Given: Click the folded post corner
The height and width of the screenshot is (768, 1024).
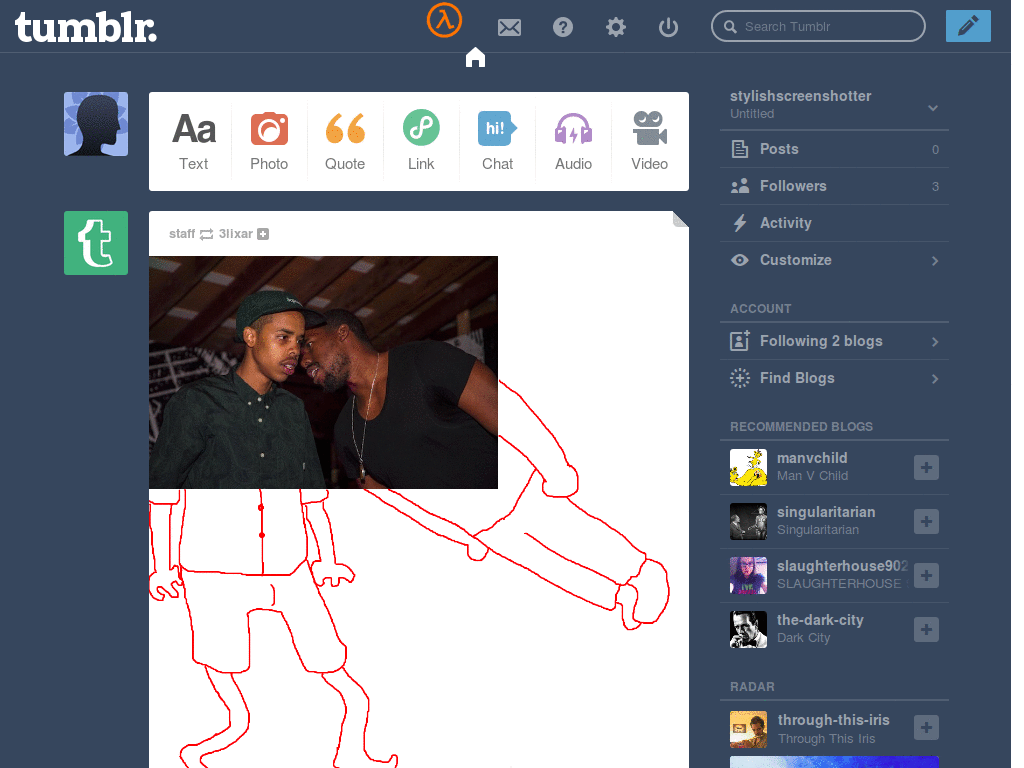Looking at the screenshot, I should coord(680,219).
